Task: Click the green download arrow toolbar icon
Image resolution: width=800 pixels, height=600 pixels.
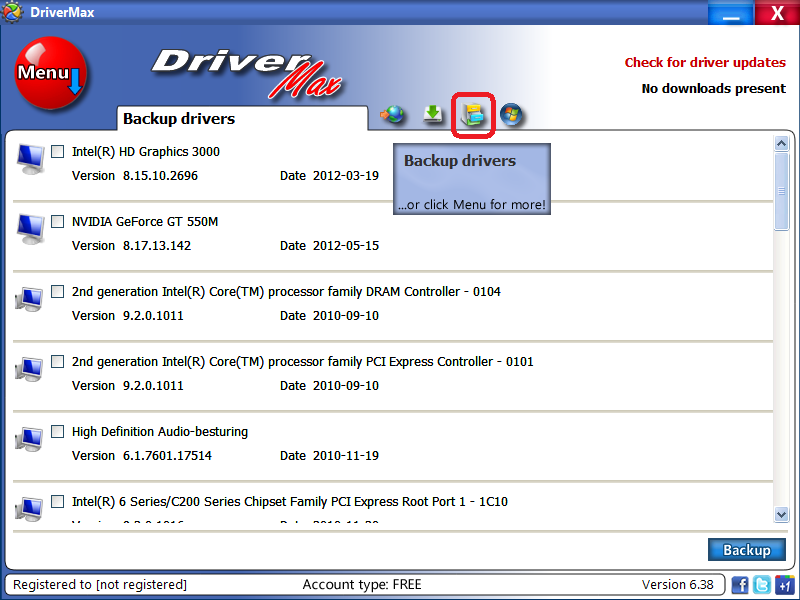Action: pos(433,115)
